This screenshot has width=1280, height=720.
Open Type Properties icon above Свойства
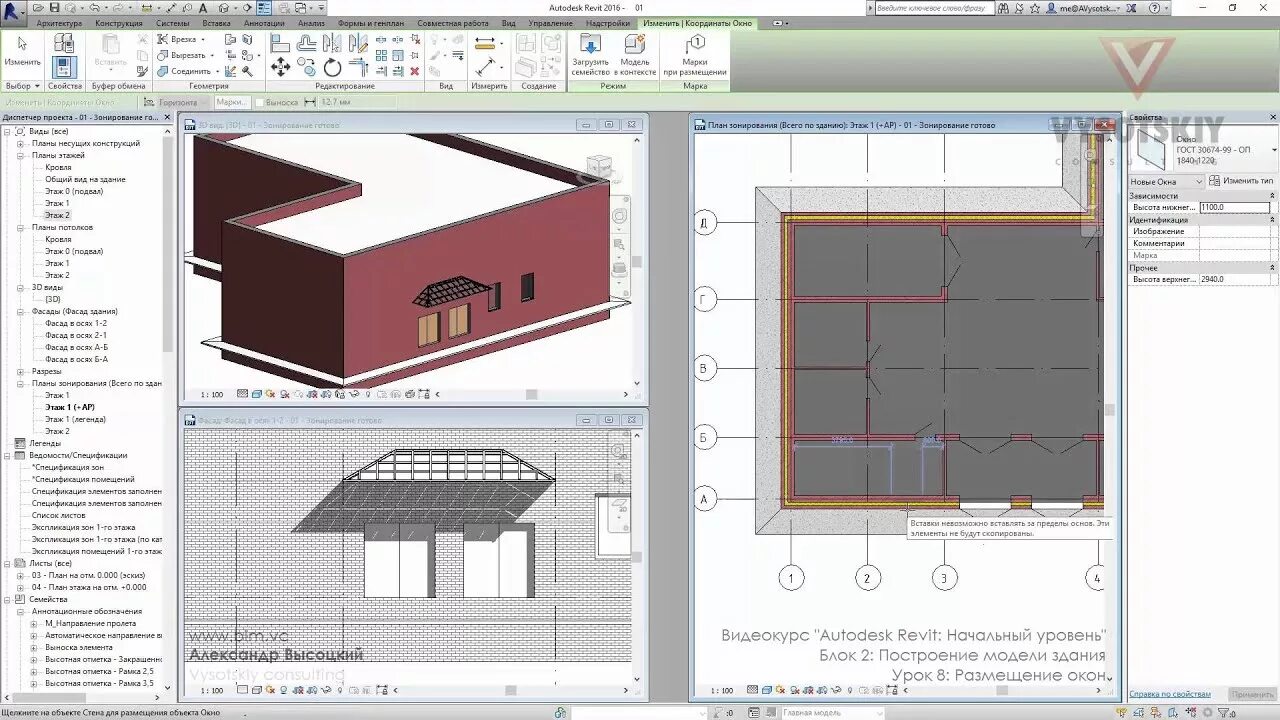(64, 43)
